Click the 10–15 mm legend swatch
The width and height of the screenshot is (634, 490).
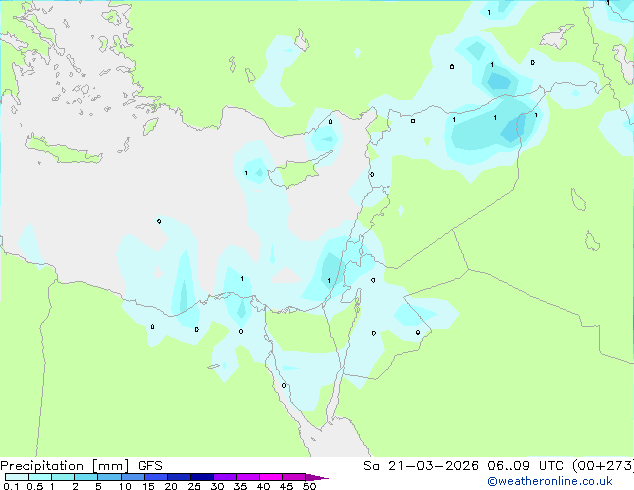[132, 477]
